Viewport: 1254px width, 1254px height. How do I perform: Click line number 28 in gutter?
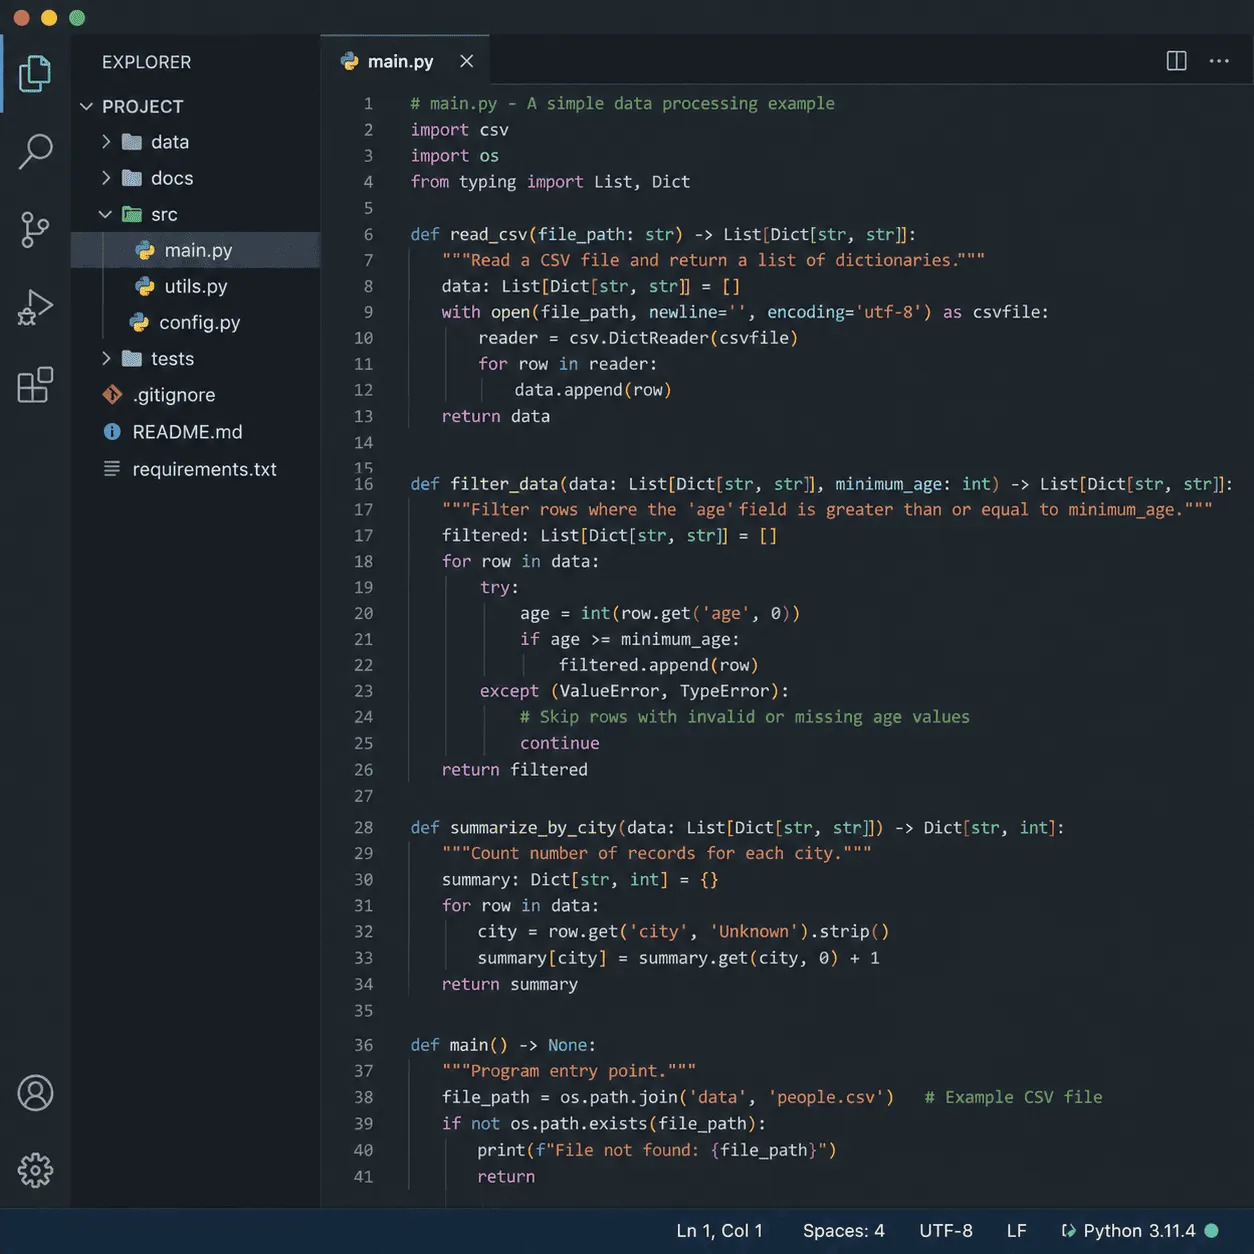pyautogui.click(x=363, y=828)
